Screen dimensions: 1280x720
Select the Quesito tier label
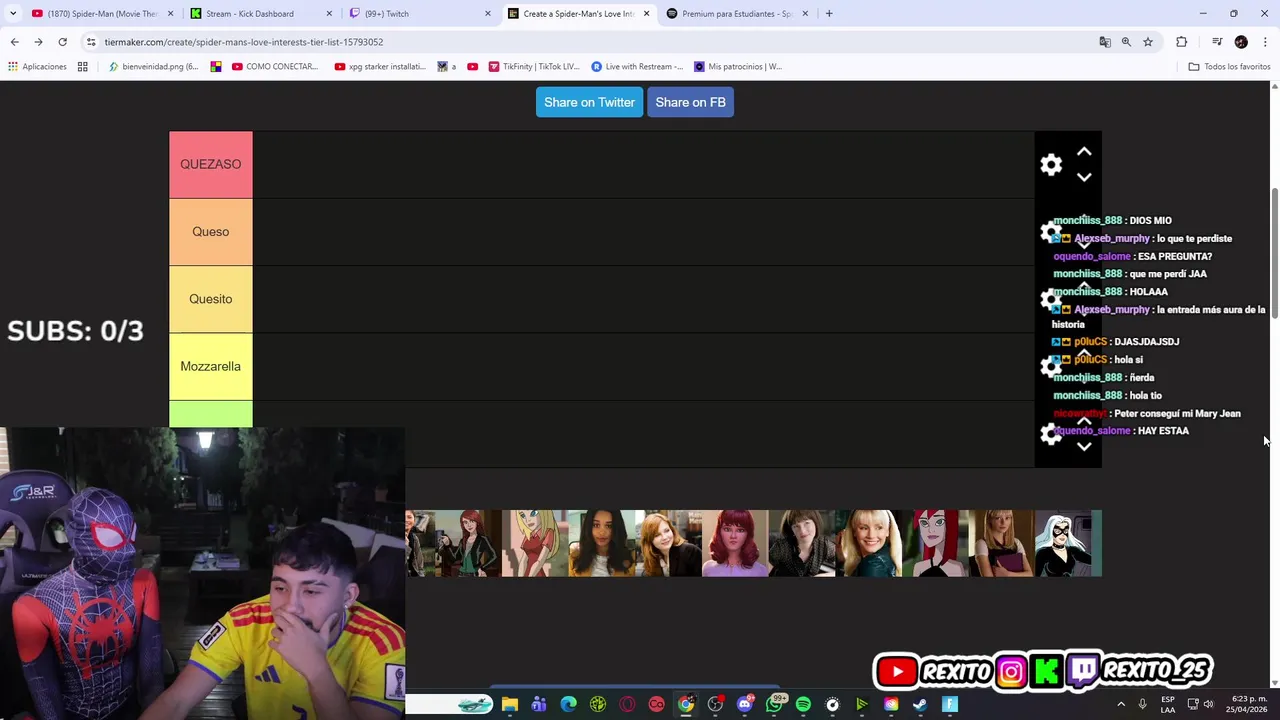tap(210, 299)
